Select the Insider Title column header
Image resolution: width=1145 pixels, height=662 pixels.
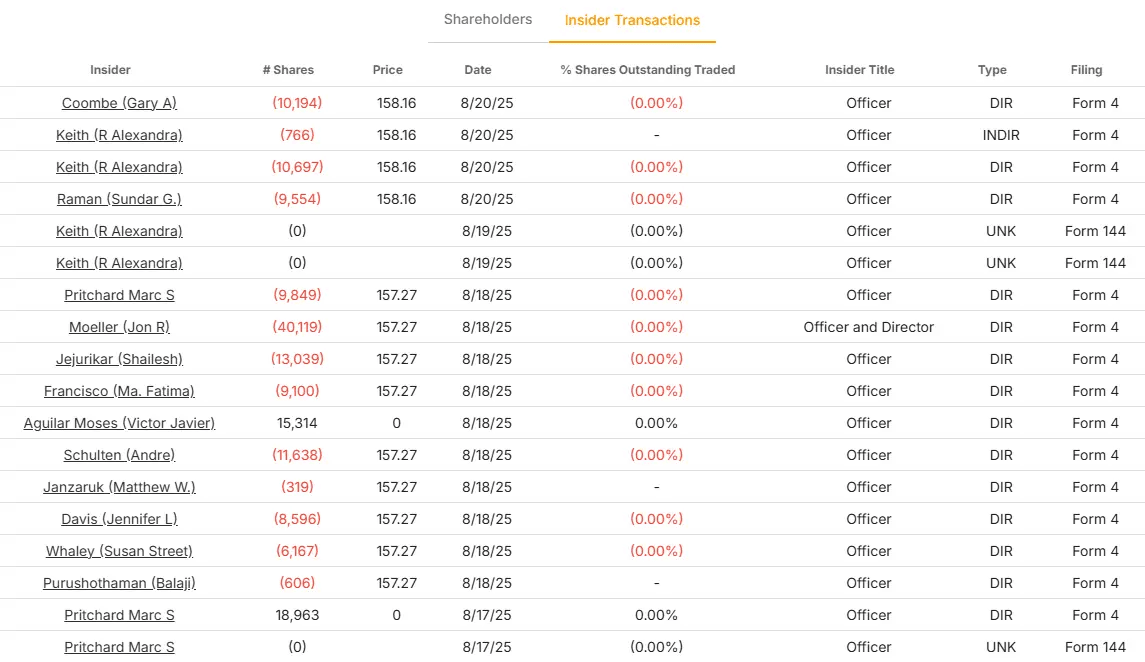coord(859,70)
